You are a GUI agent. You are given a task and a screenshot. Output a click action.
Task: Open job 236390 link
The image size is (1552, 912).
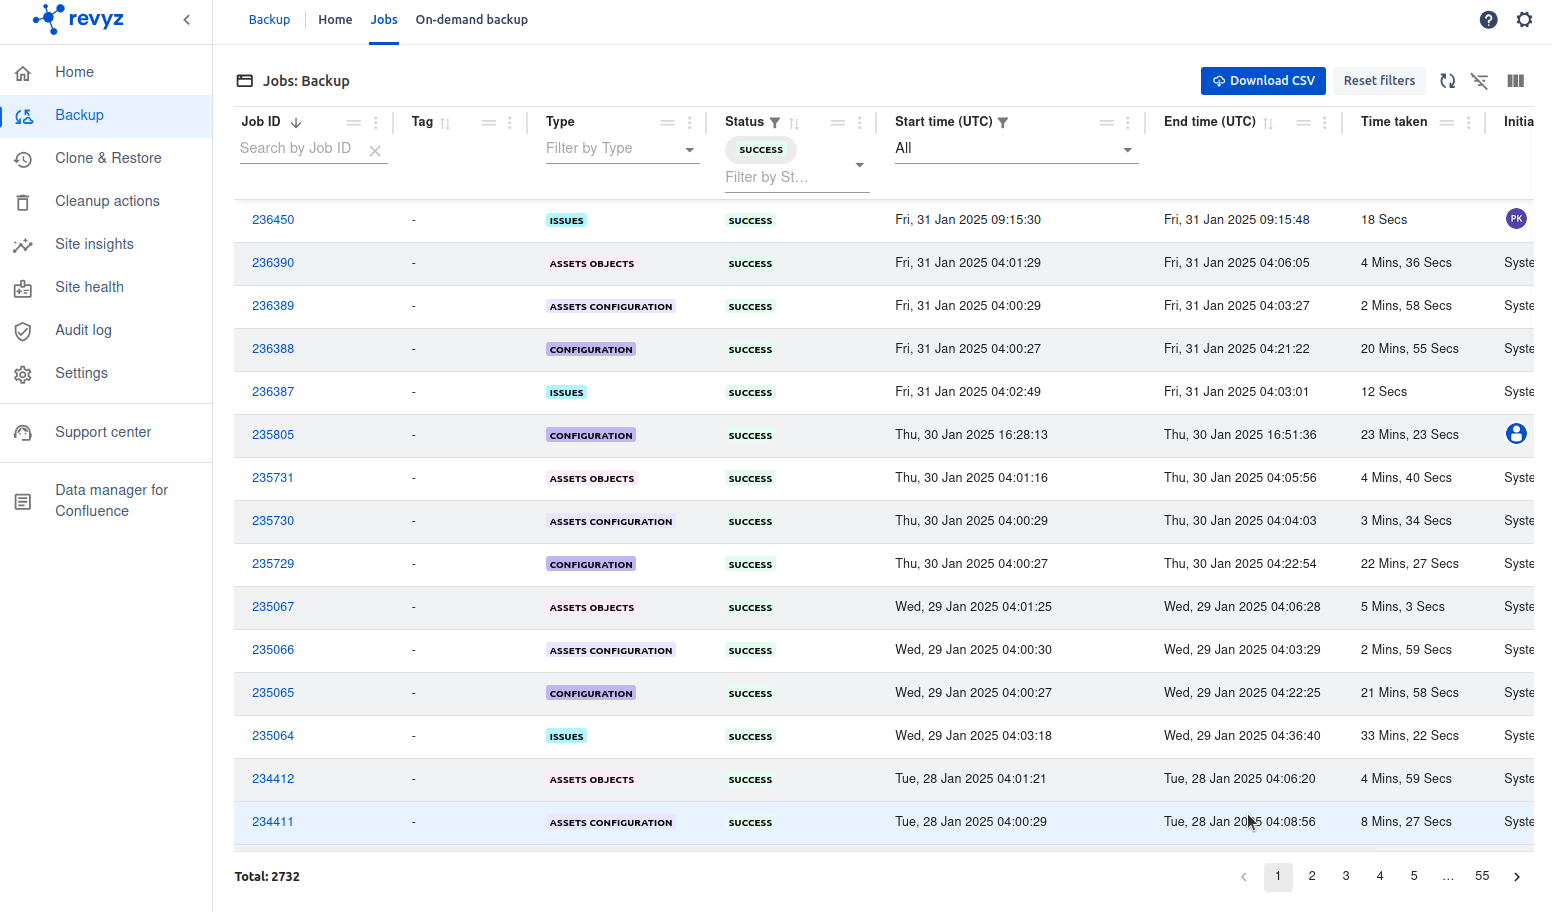pos(273,263)
